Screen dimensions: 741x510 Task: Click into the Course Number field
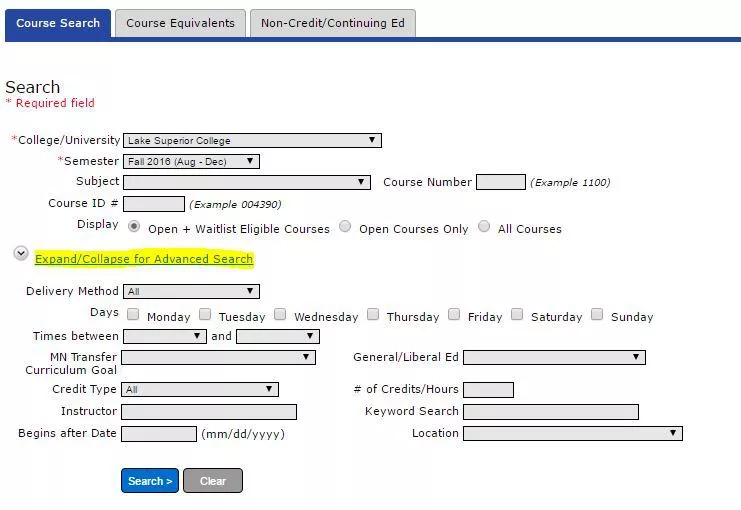(x=500, y=182)
